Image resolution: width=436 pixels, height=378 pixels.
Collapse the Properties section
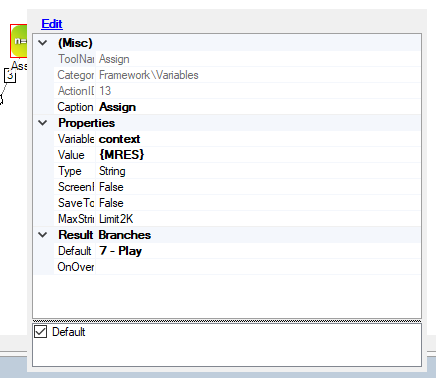43,123
